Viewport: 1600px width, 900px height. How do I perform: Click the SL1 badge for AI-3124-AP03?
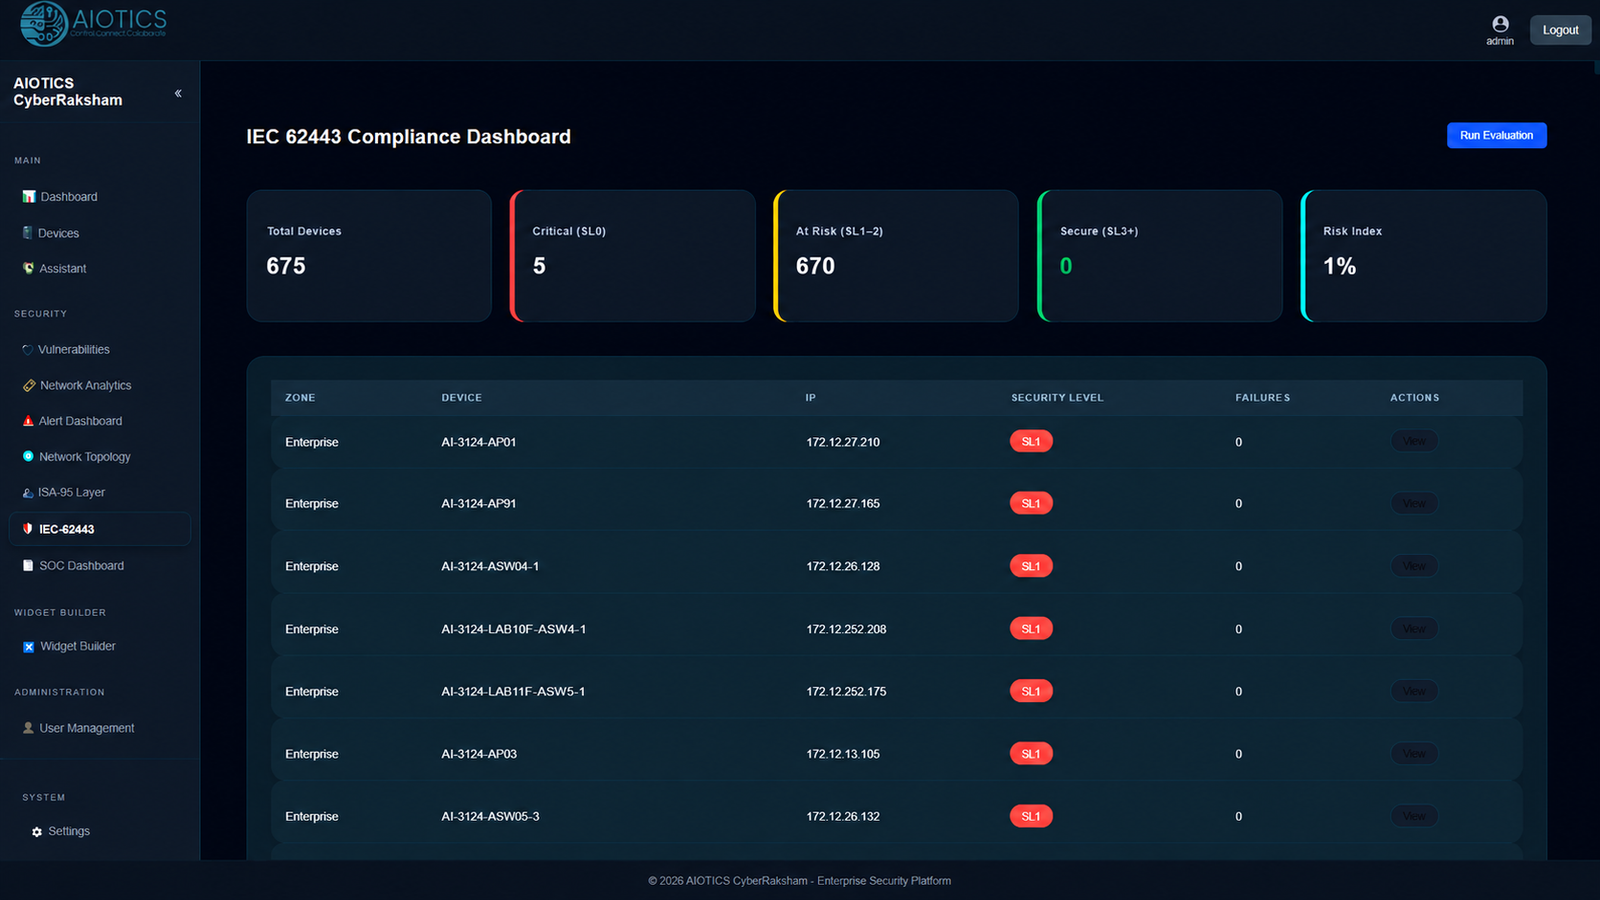click(1031, 754)
